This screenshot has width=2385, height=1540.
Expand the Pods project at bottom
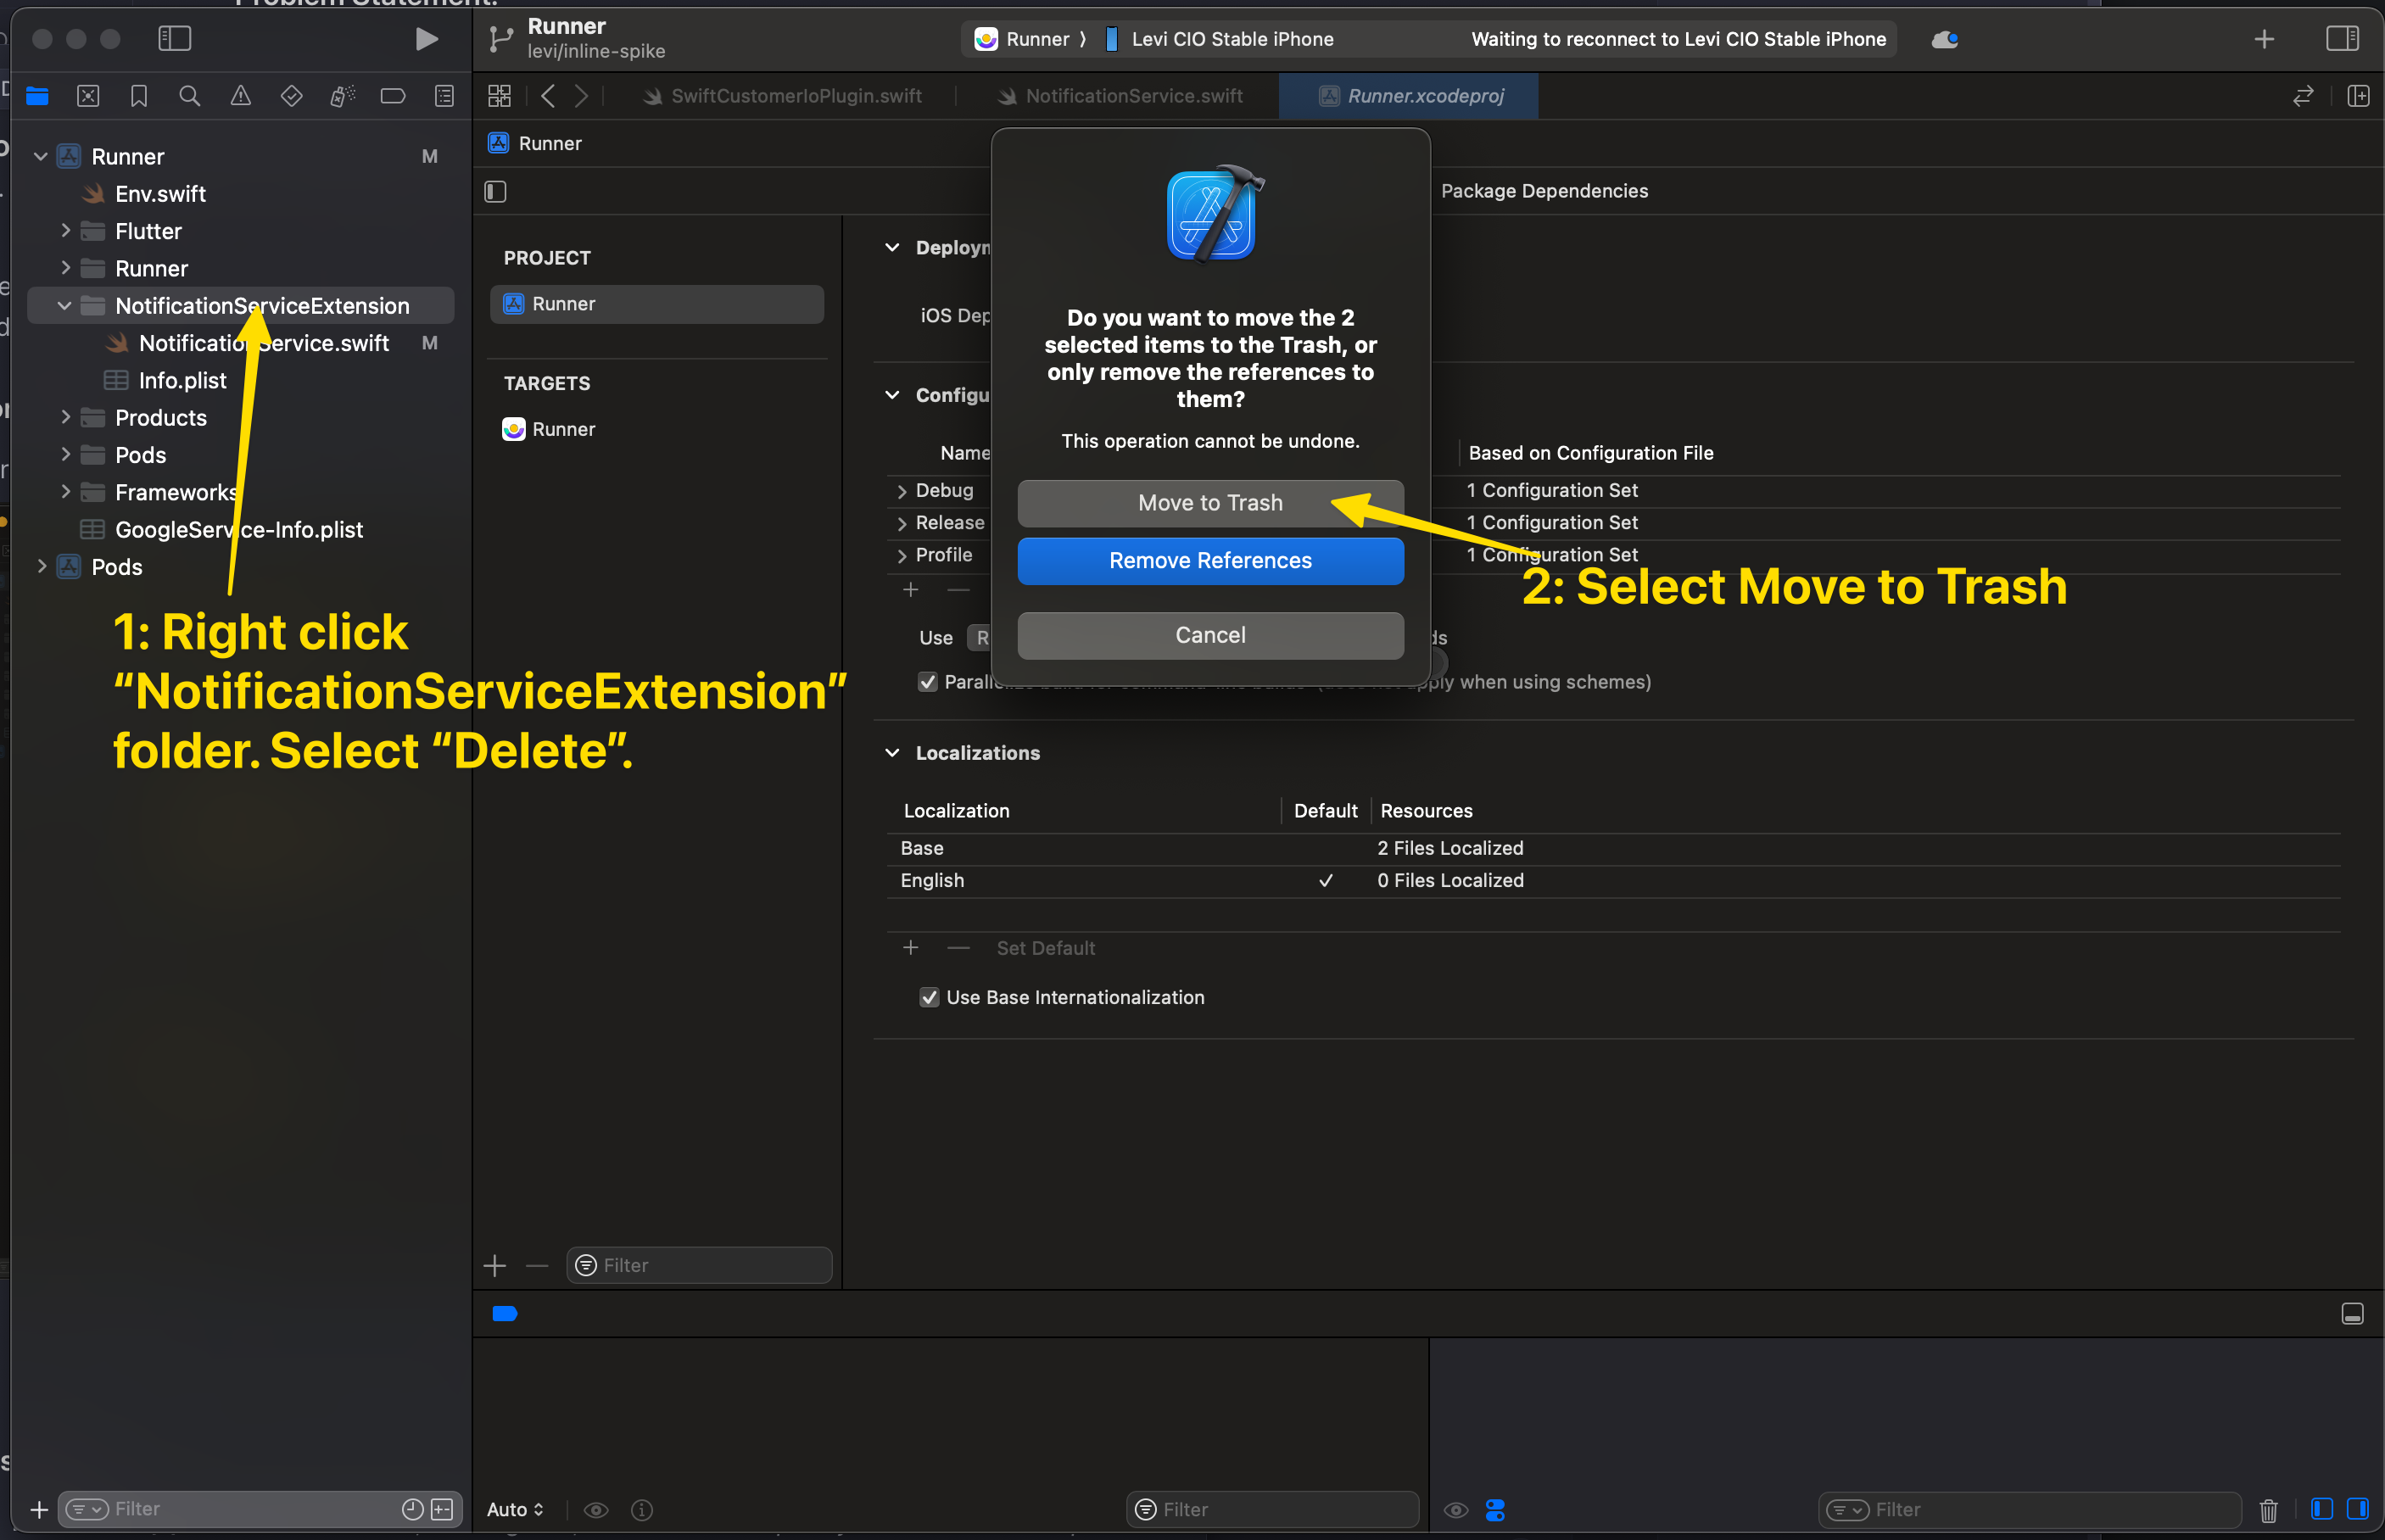coord(41,566)
